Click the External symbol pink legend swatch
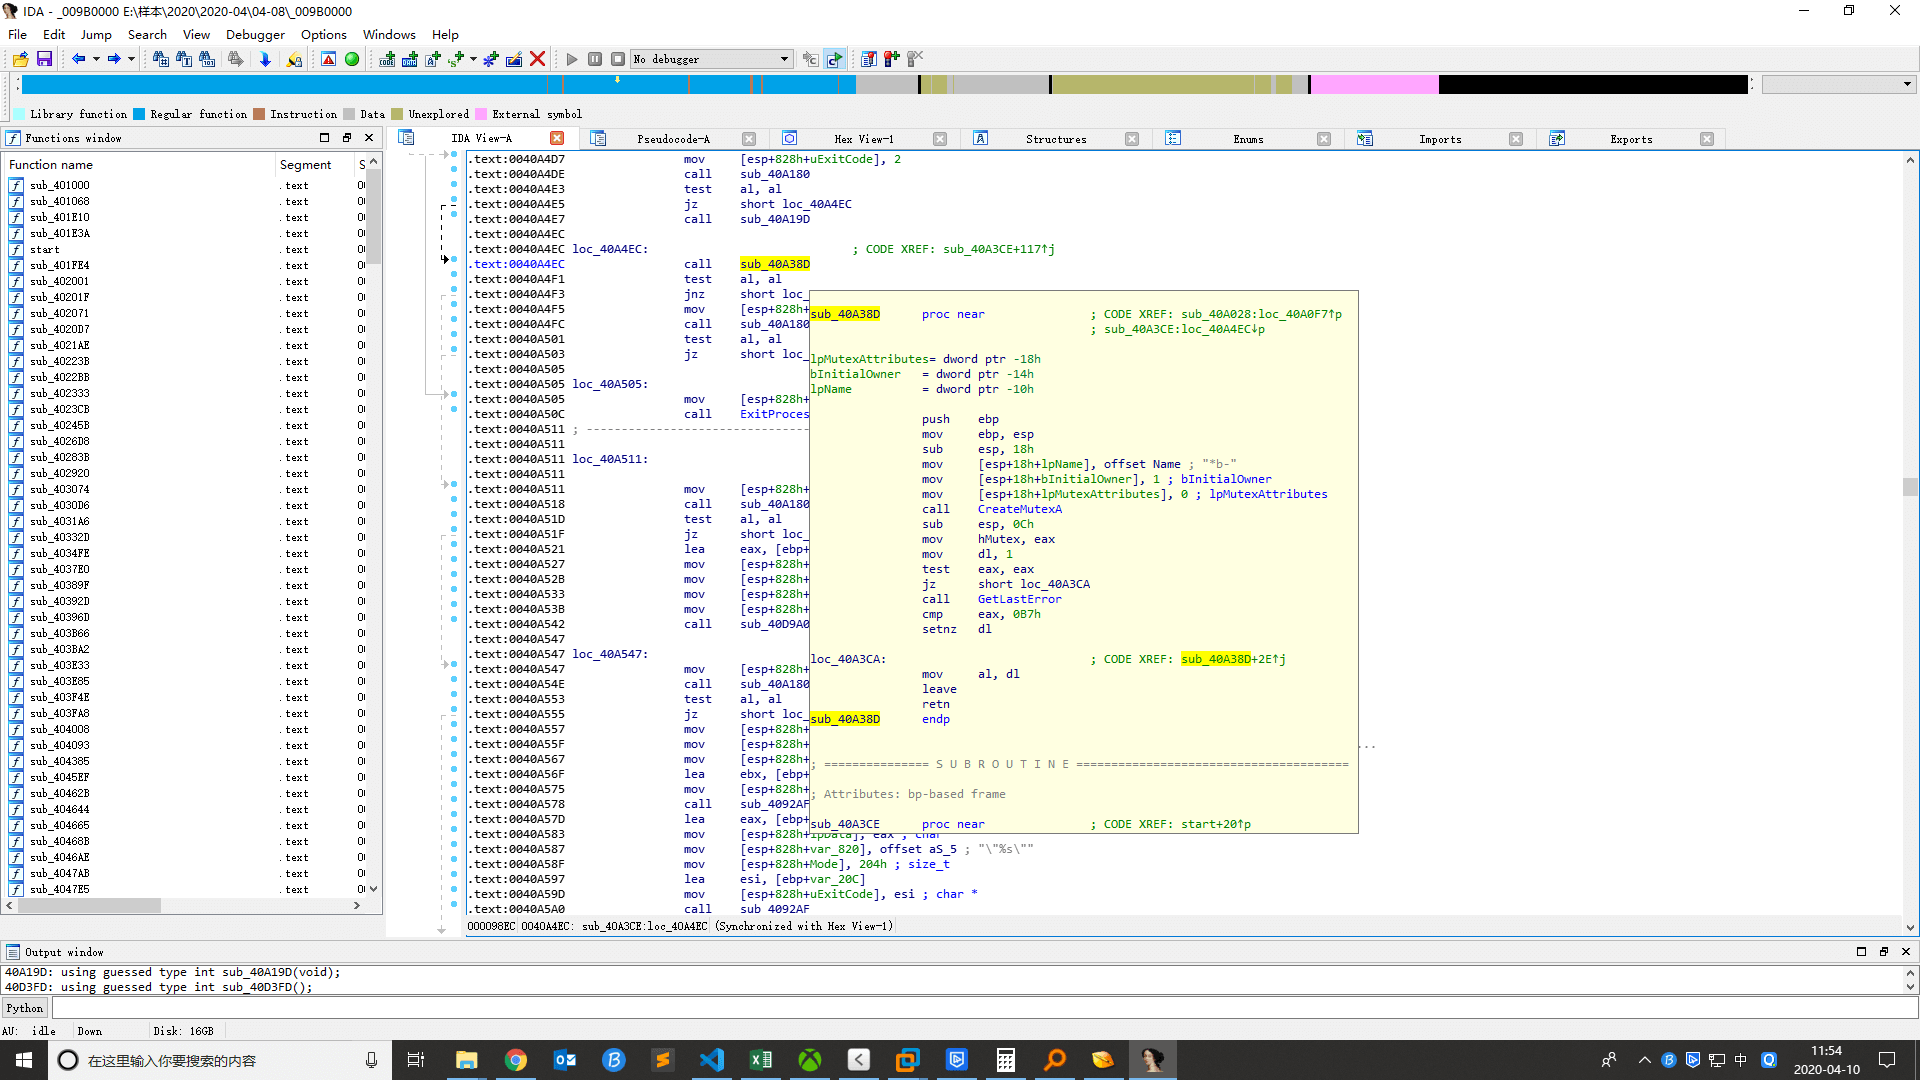 [481, 114]
